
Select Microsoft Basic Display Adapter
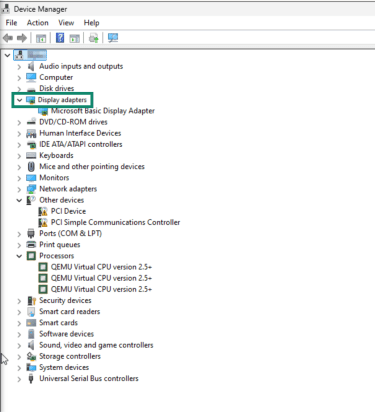103,111
